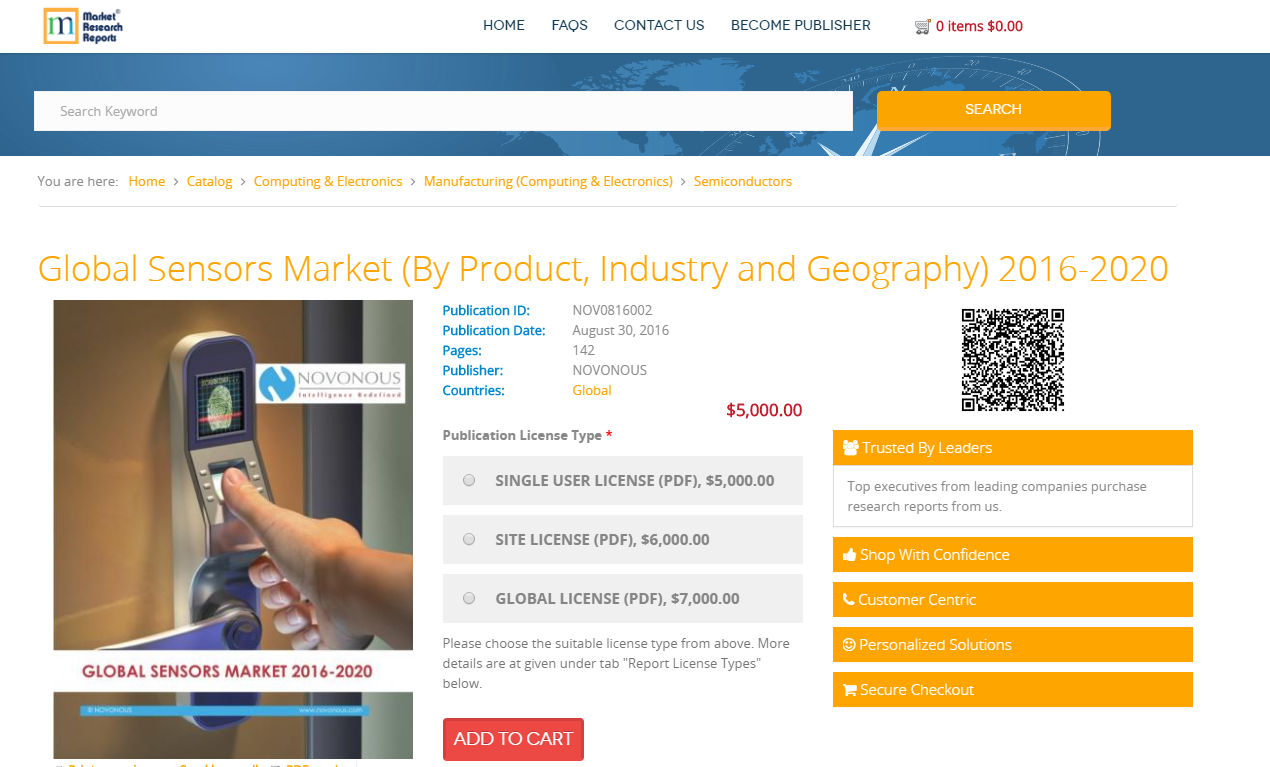
Task: Select Global License (PDF) $7,000 radio button
Action: [x=469, y=598]
